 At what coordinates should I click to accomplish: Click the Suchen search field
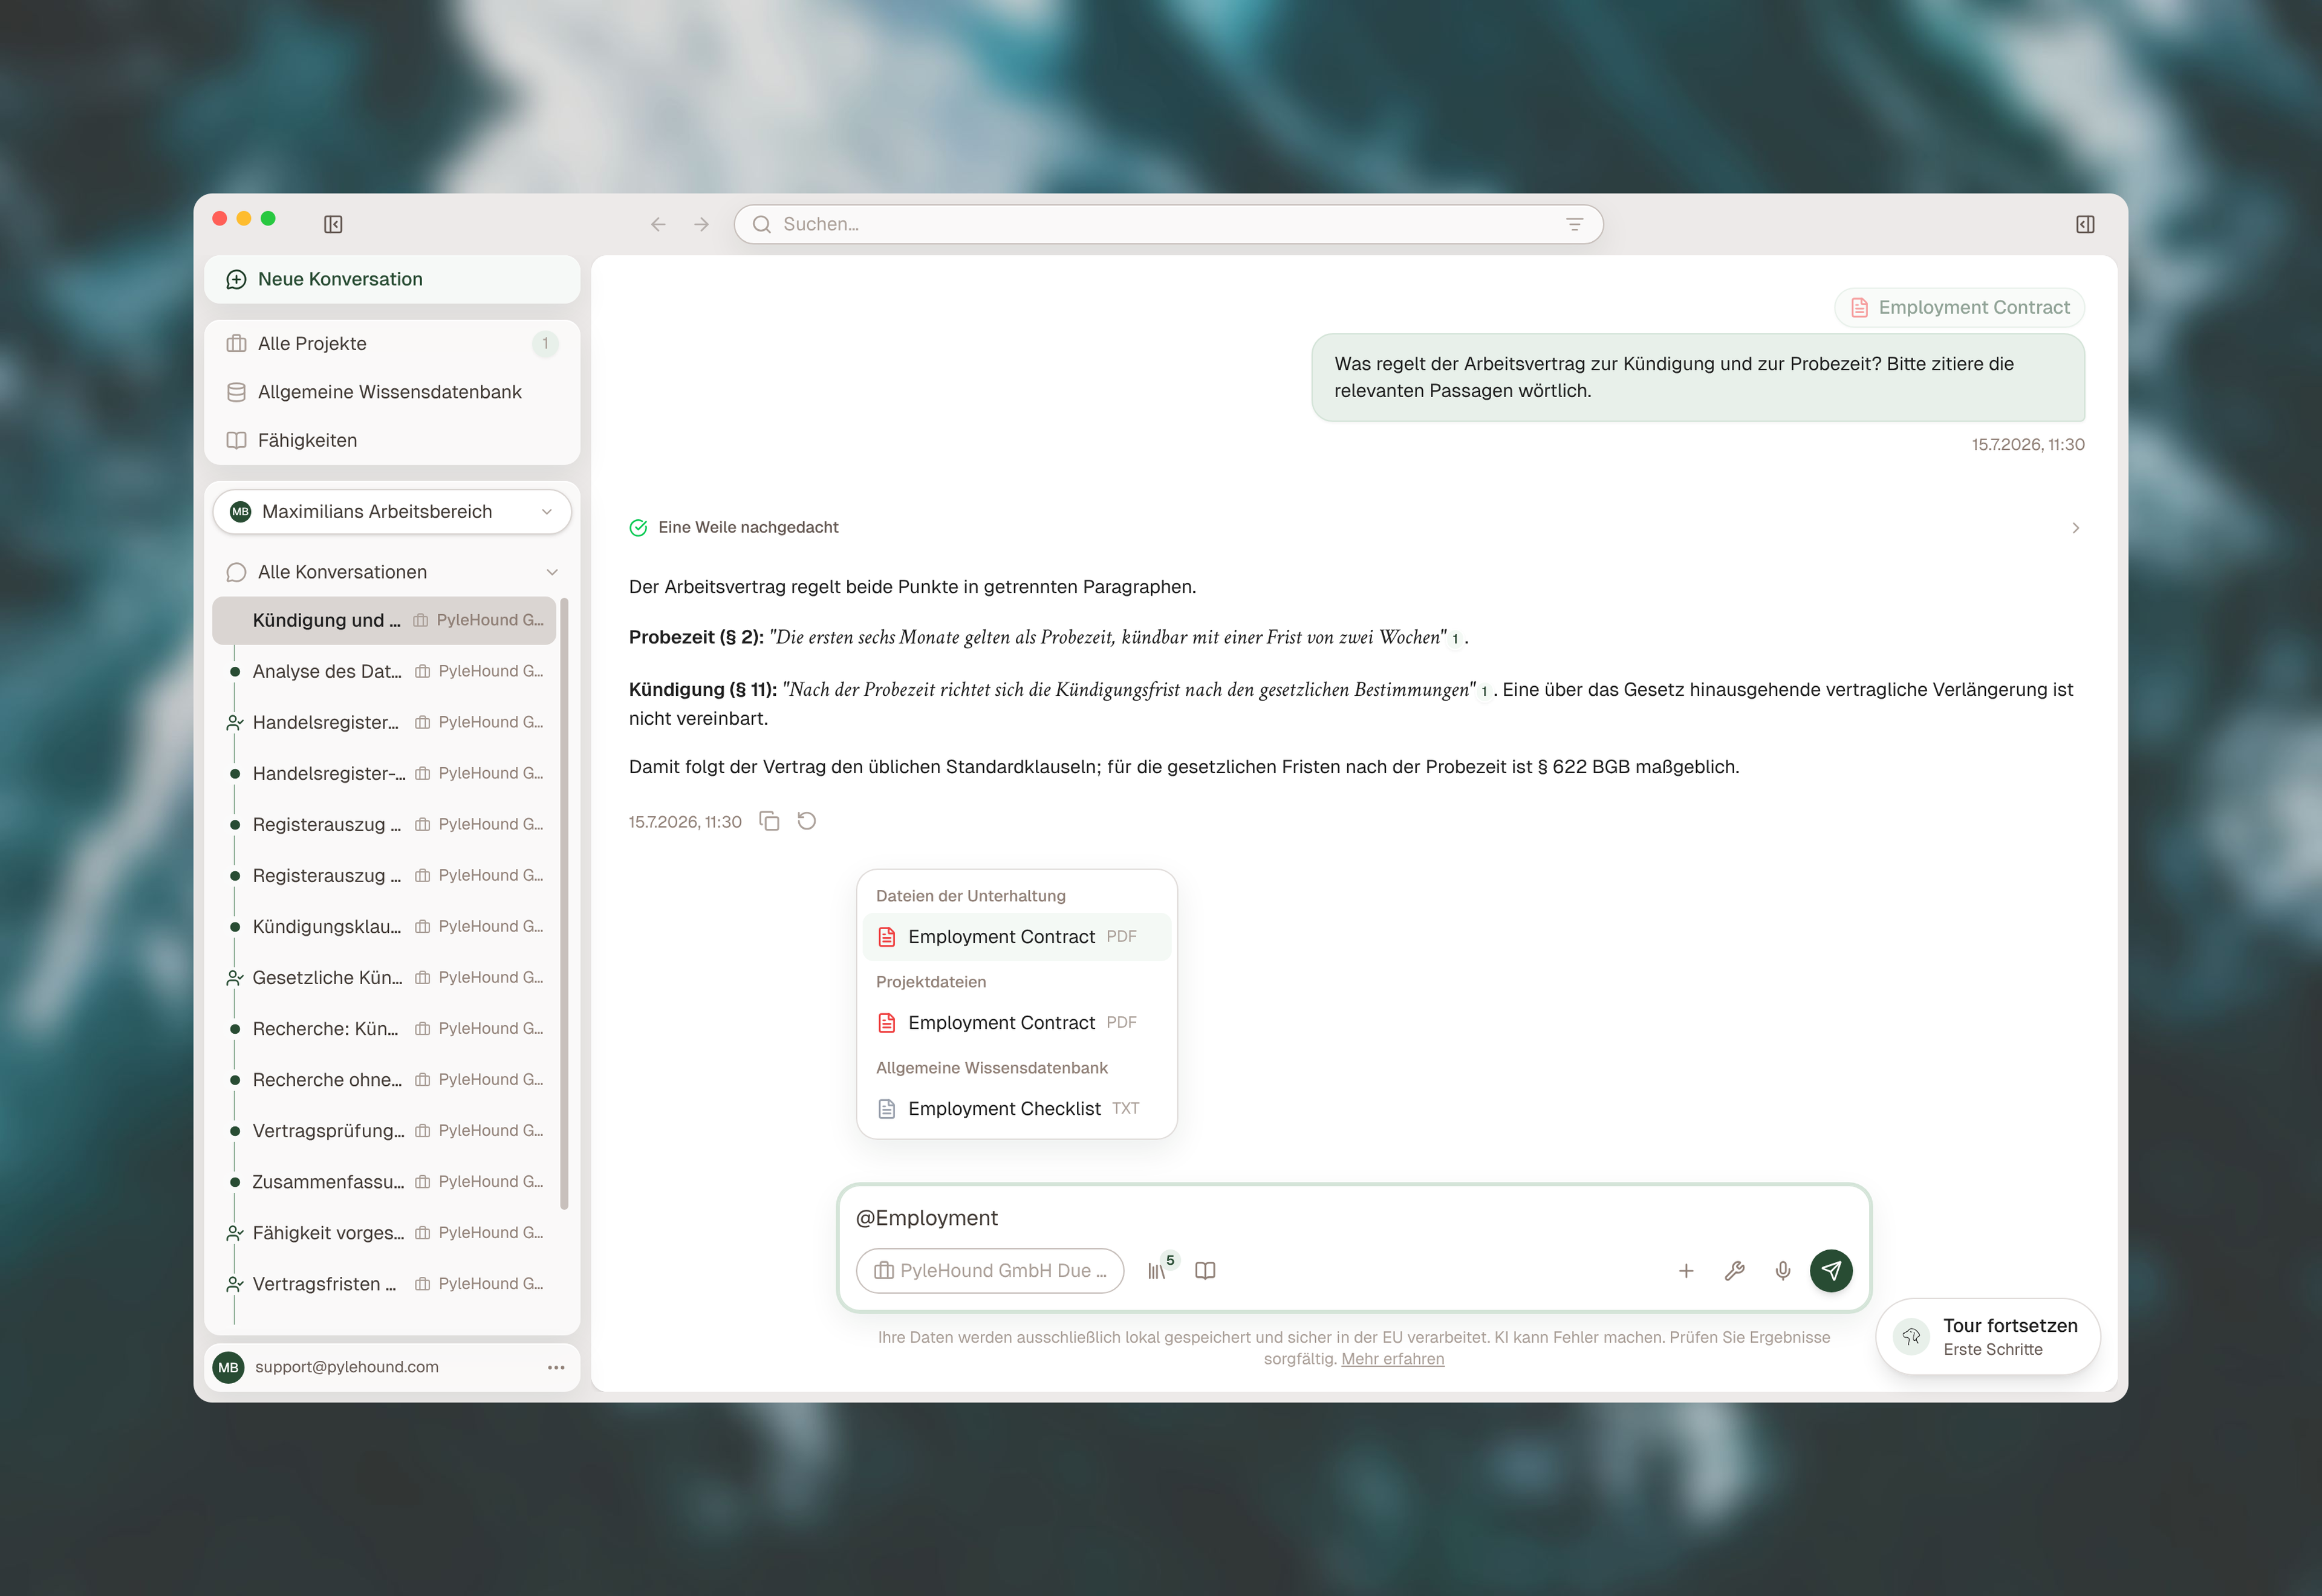tap(1168, 224)
